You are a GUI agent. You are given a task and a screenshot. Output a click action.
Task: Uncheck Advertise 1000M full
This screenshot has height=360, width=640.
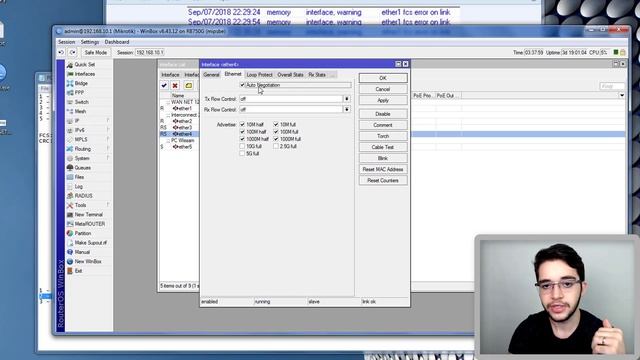click(x=276, y=139)
